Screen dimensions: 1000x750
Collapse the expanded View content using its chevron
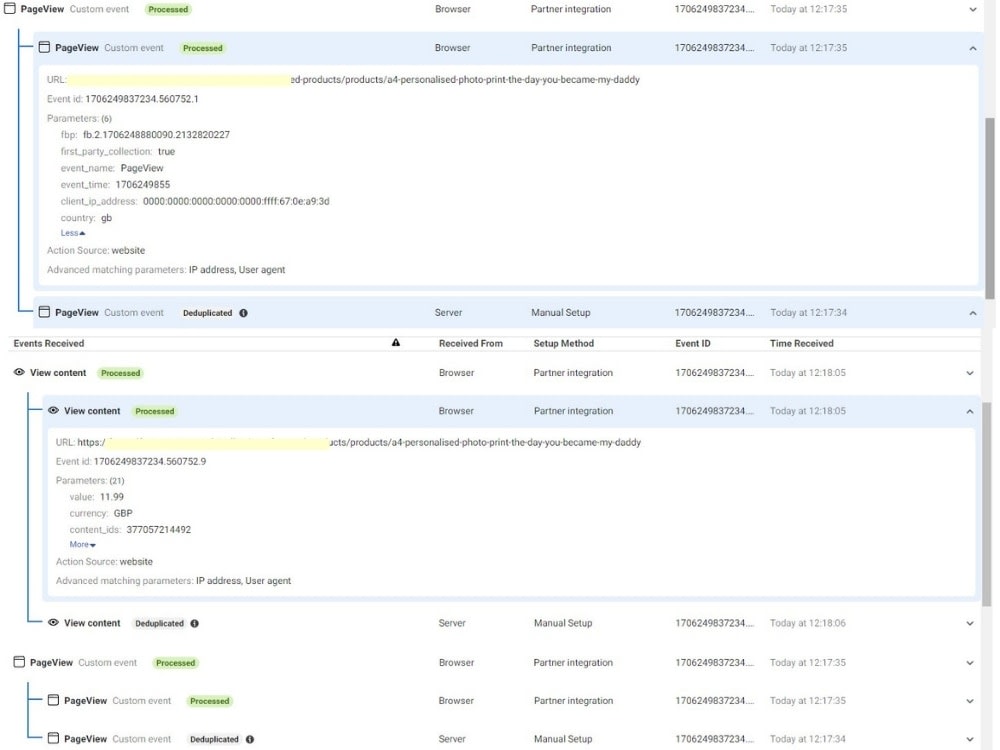coord(969,410)
